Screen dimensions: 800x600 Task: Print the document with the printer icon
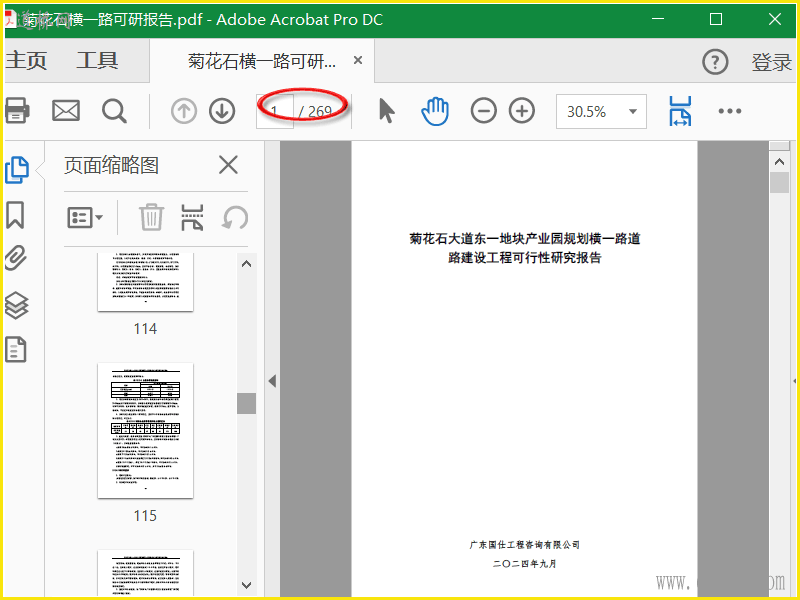17,111
